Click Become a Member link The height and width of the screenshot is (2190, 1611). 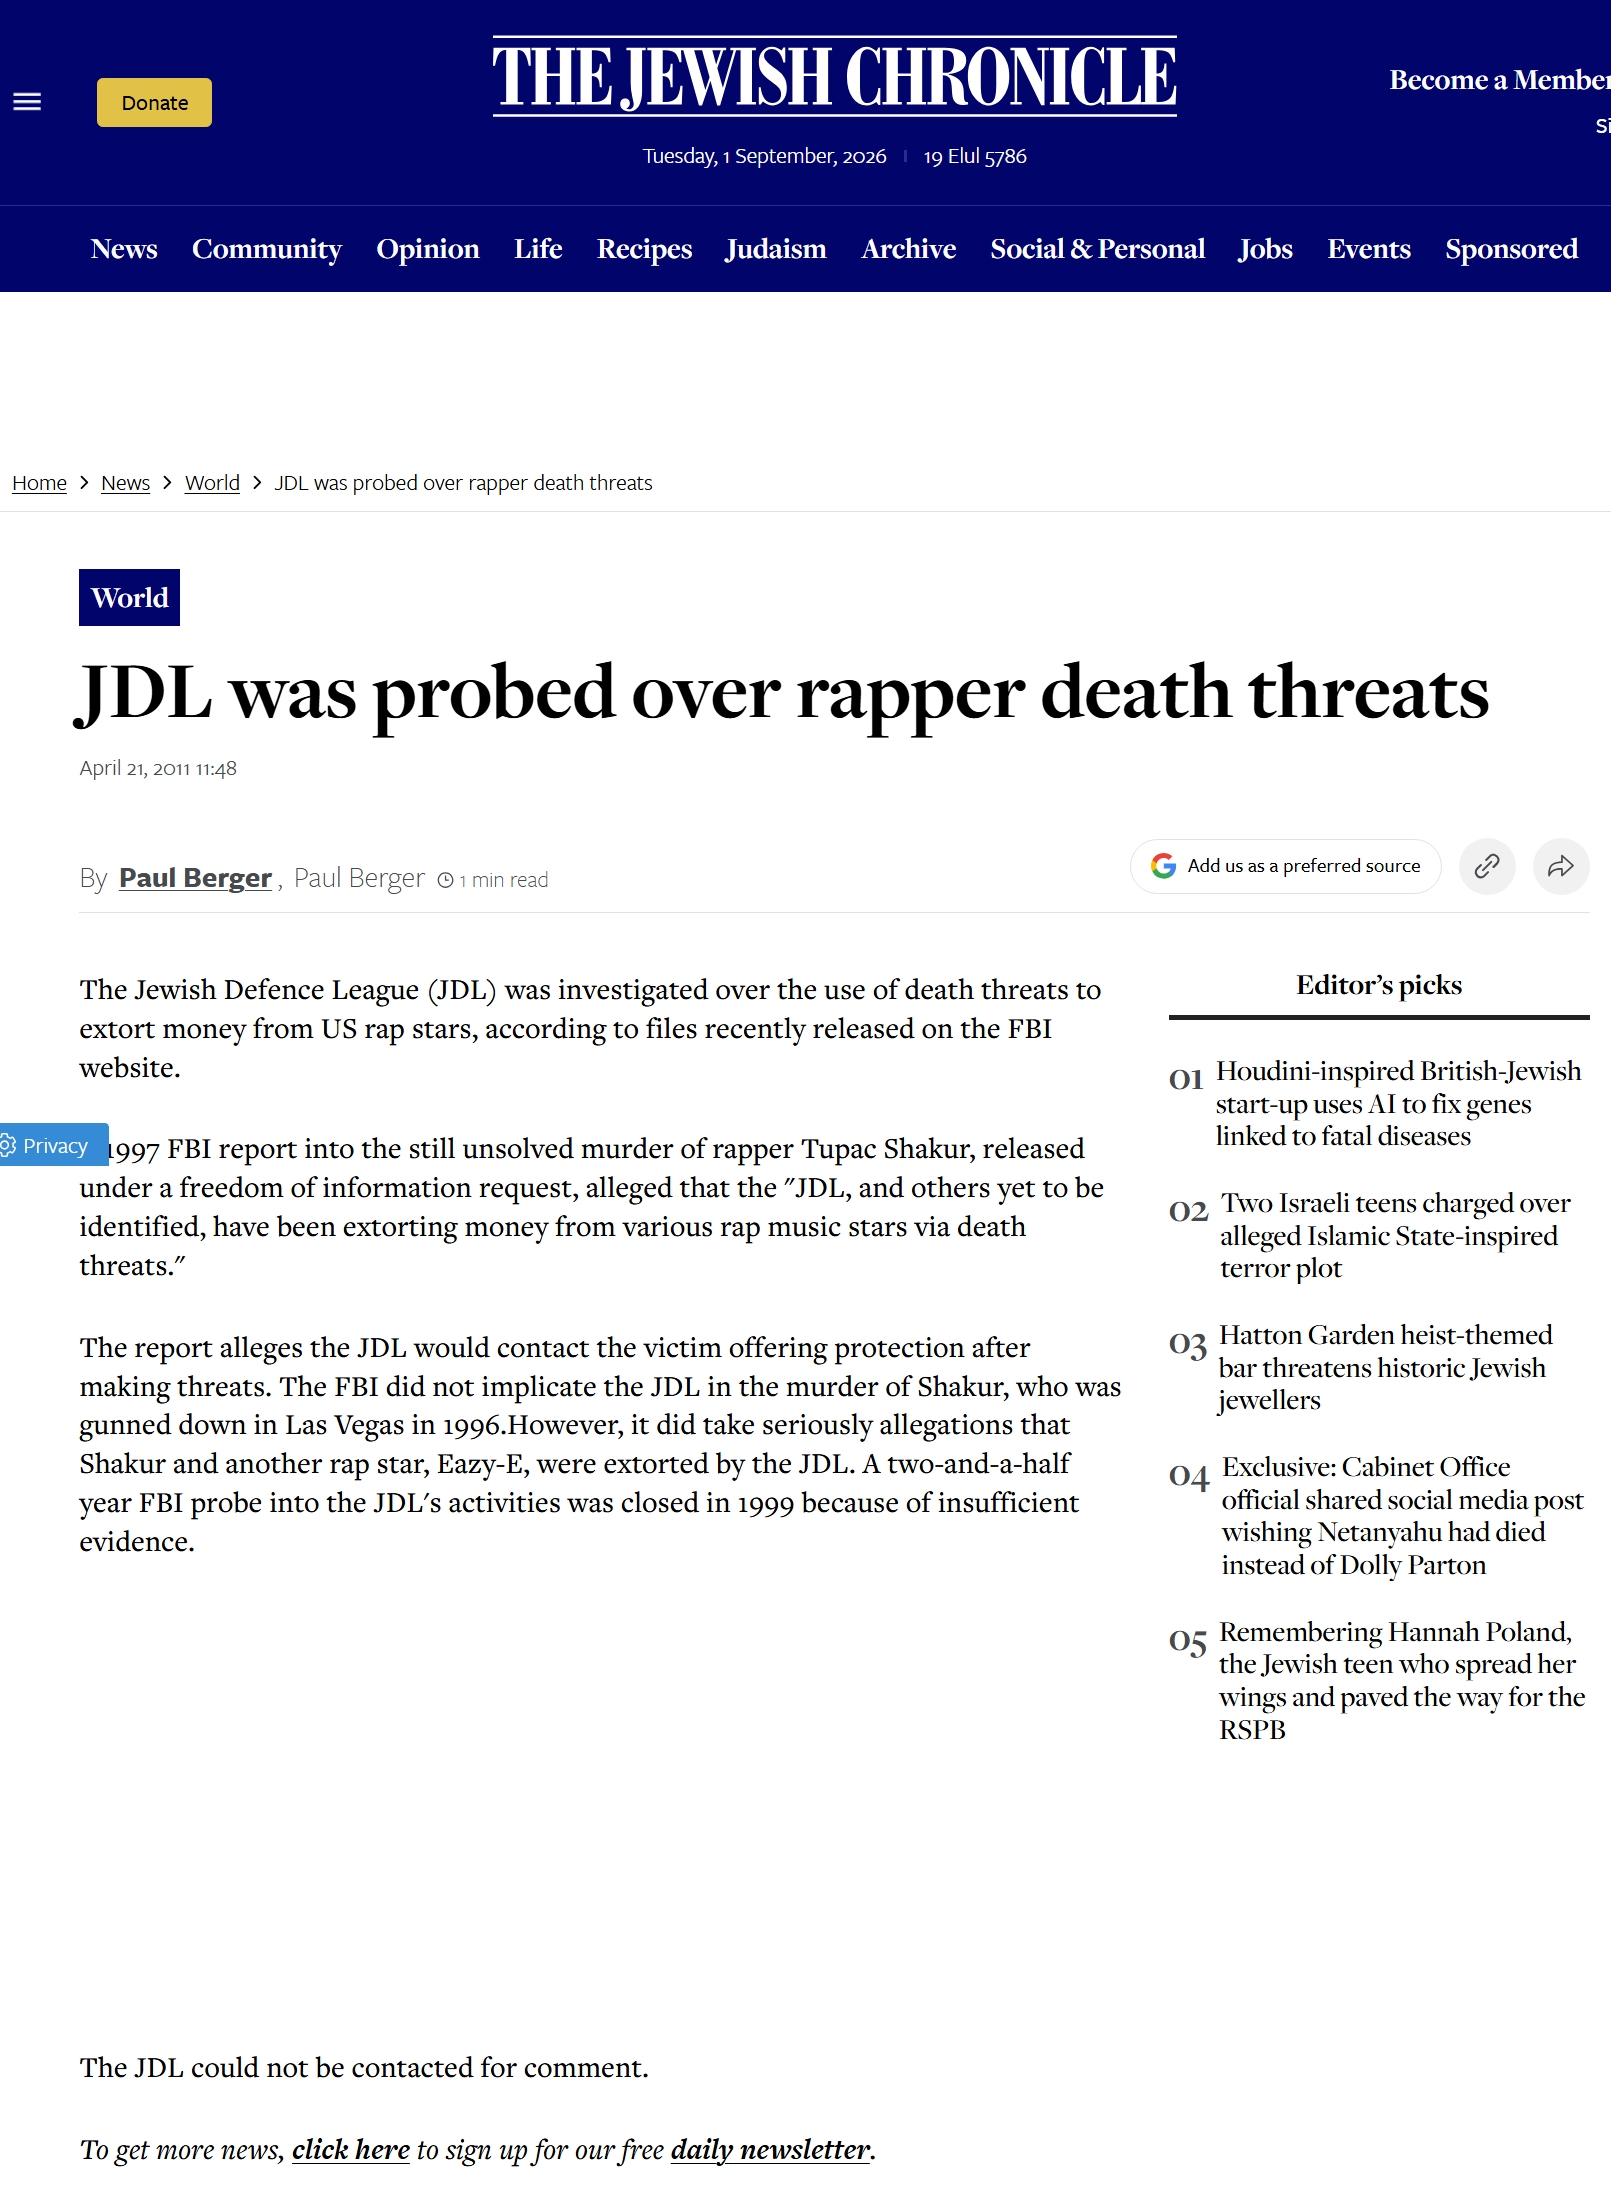point(1499,80)
